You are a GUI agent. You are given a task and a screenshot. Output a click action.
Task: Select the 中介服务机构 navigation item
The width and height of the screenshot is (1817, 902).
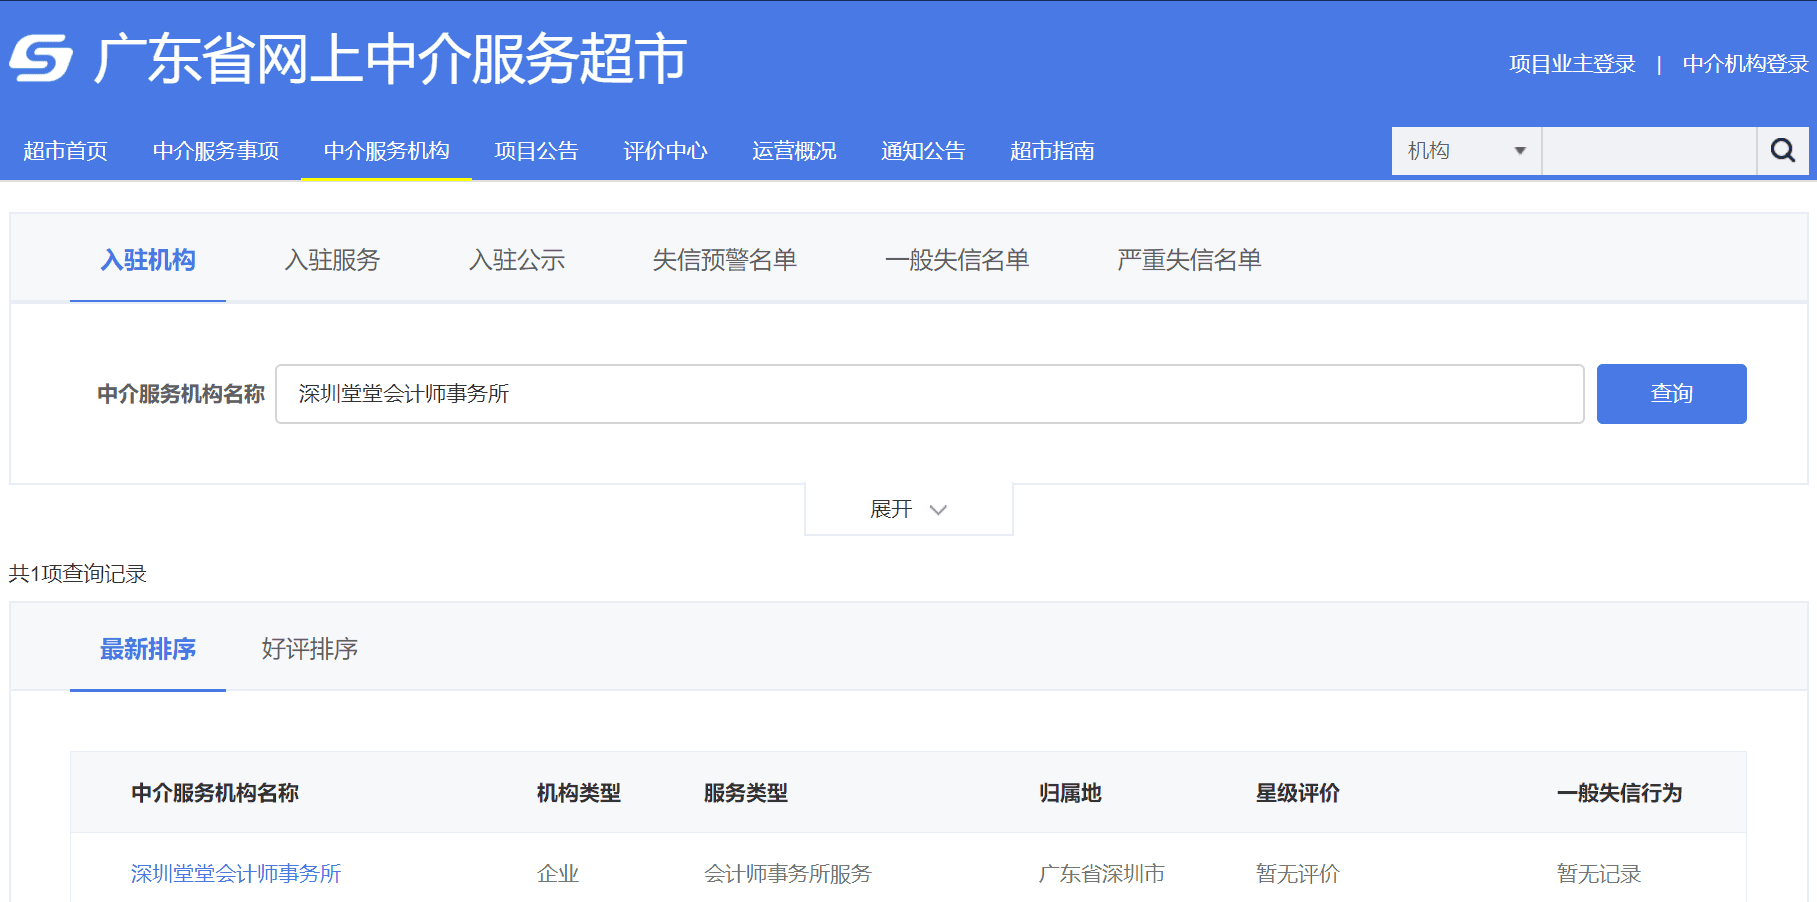(x=386, y=150)
